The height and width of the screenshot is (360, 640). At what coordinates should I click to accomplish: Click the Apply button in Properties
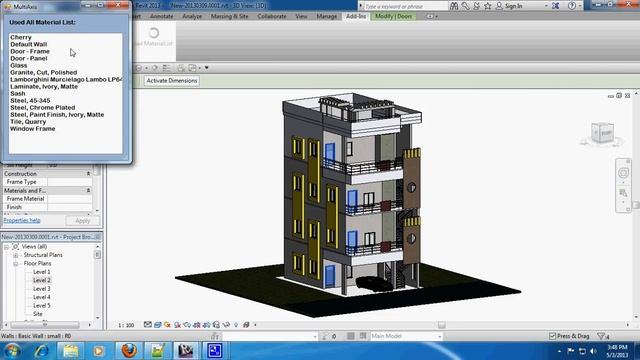[82, 221]
